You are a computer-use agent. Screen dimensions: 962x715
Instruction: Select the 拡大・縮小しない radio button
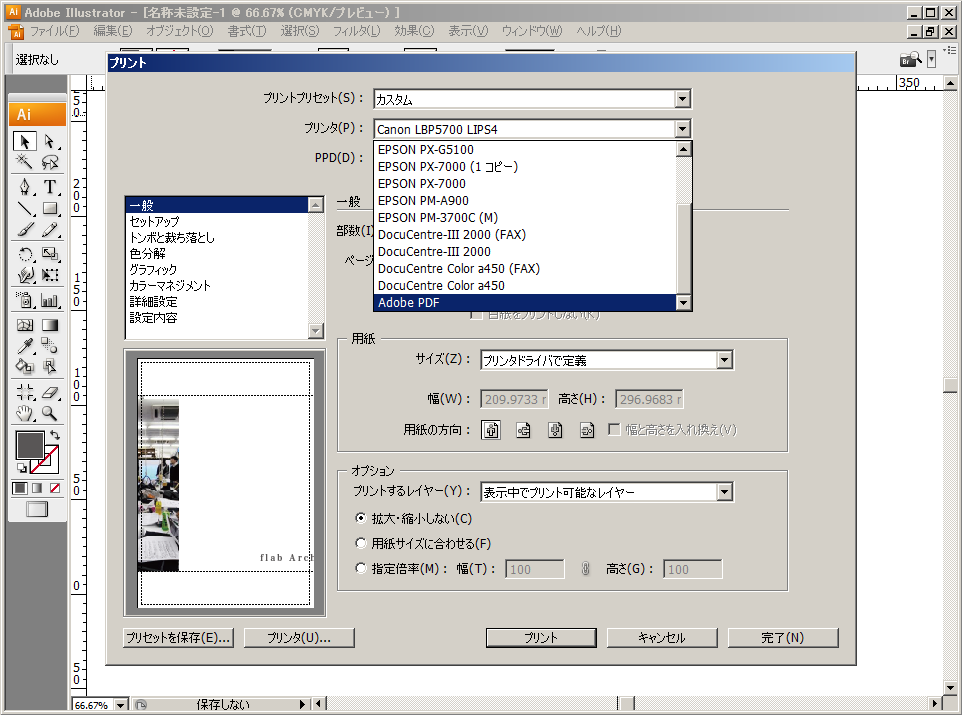[x=362, y=519]
